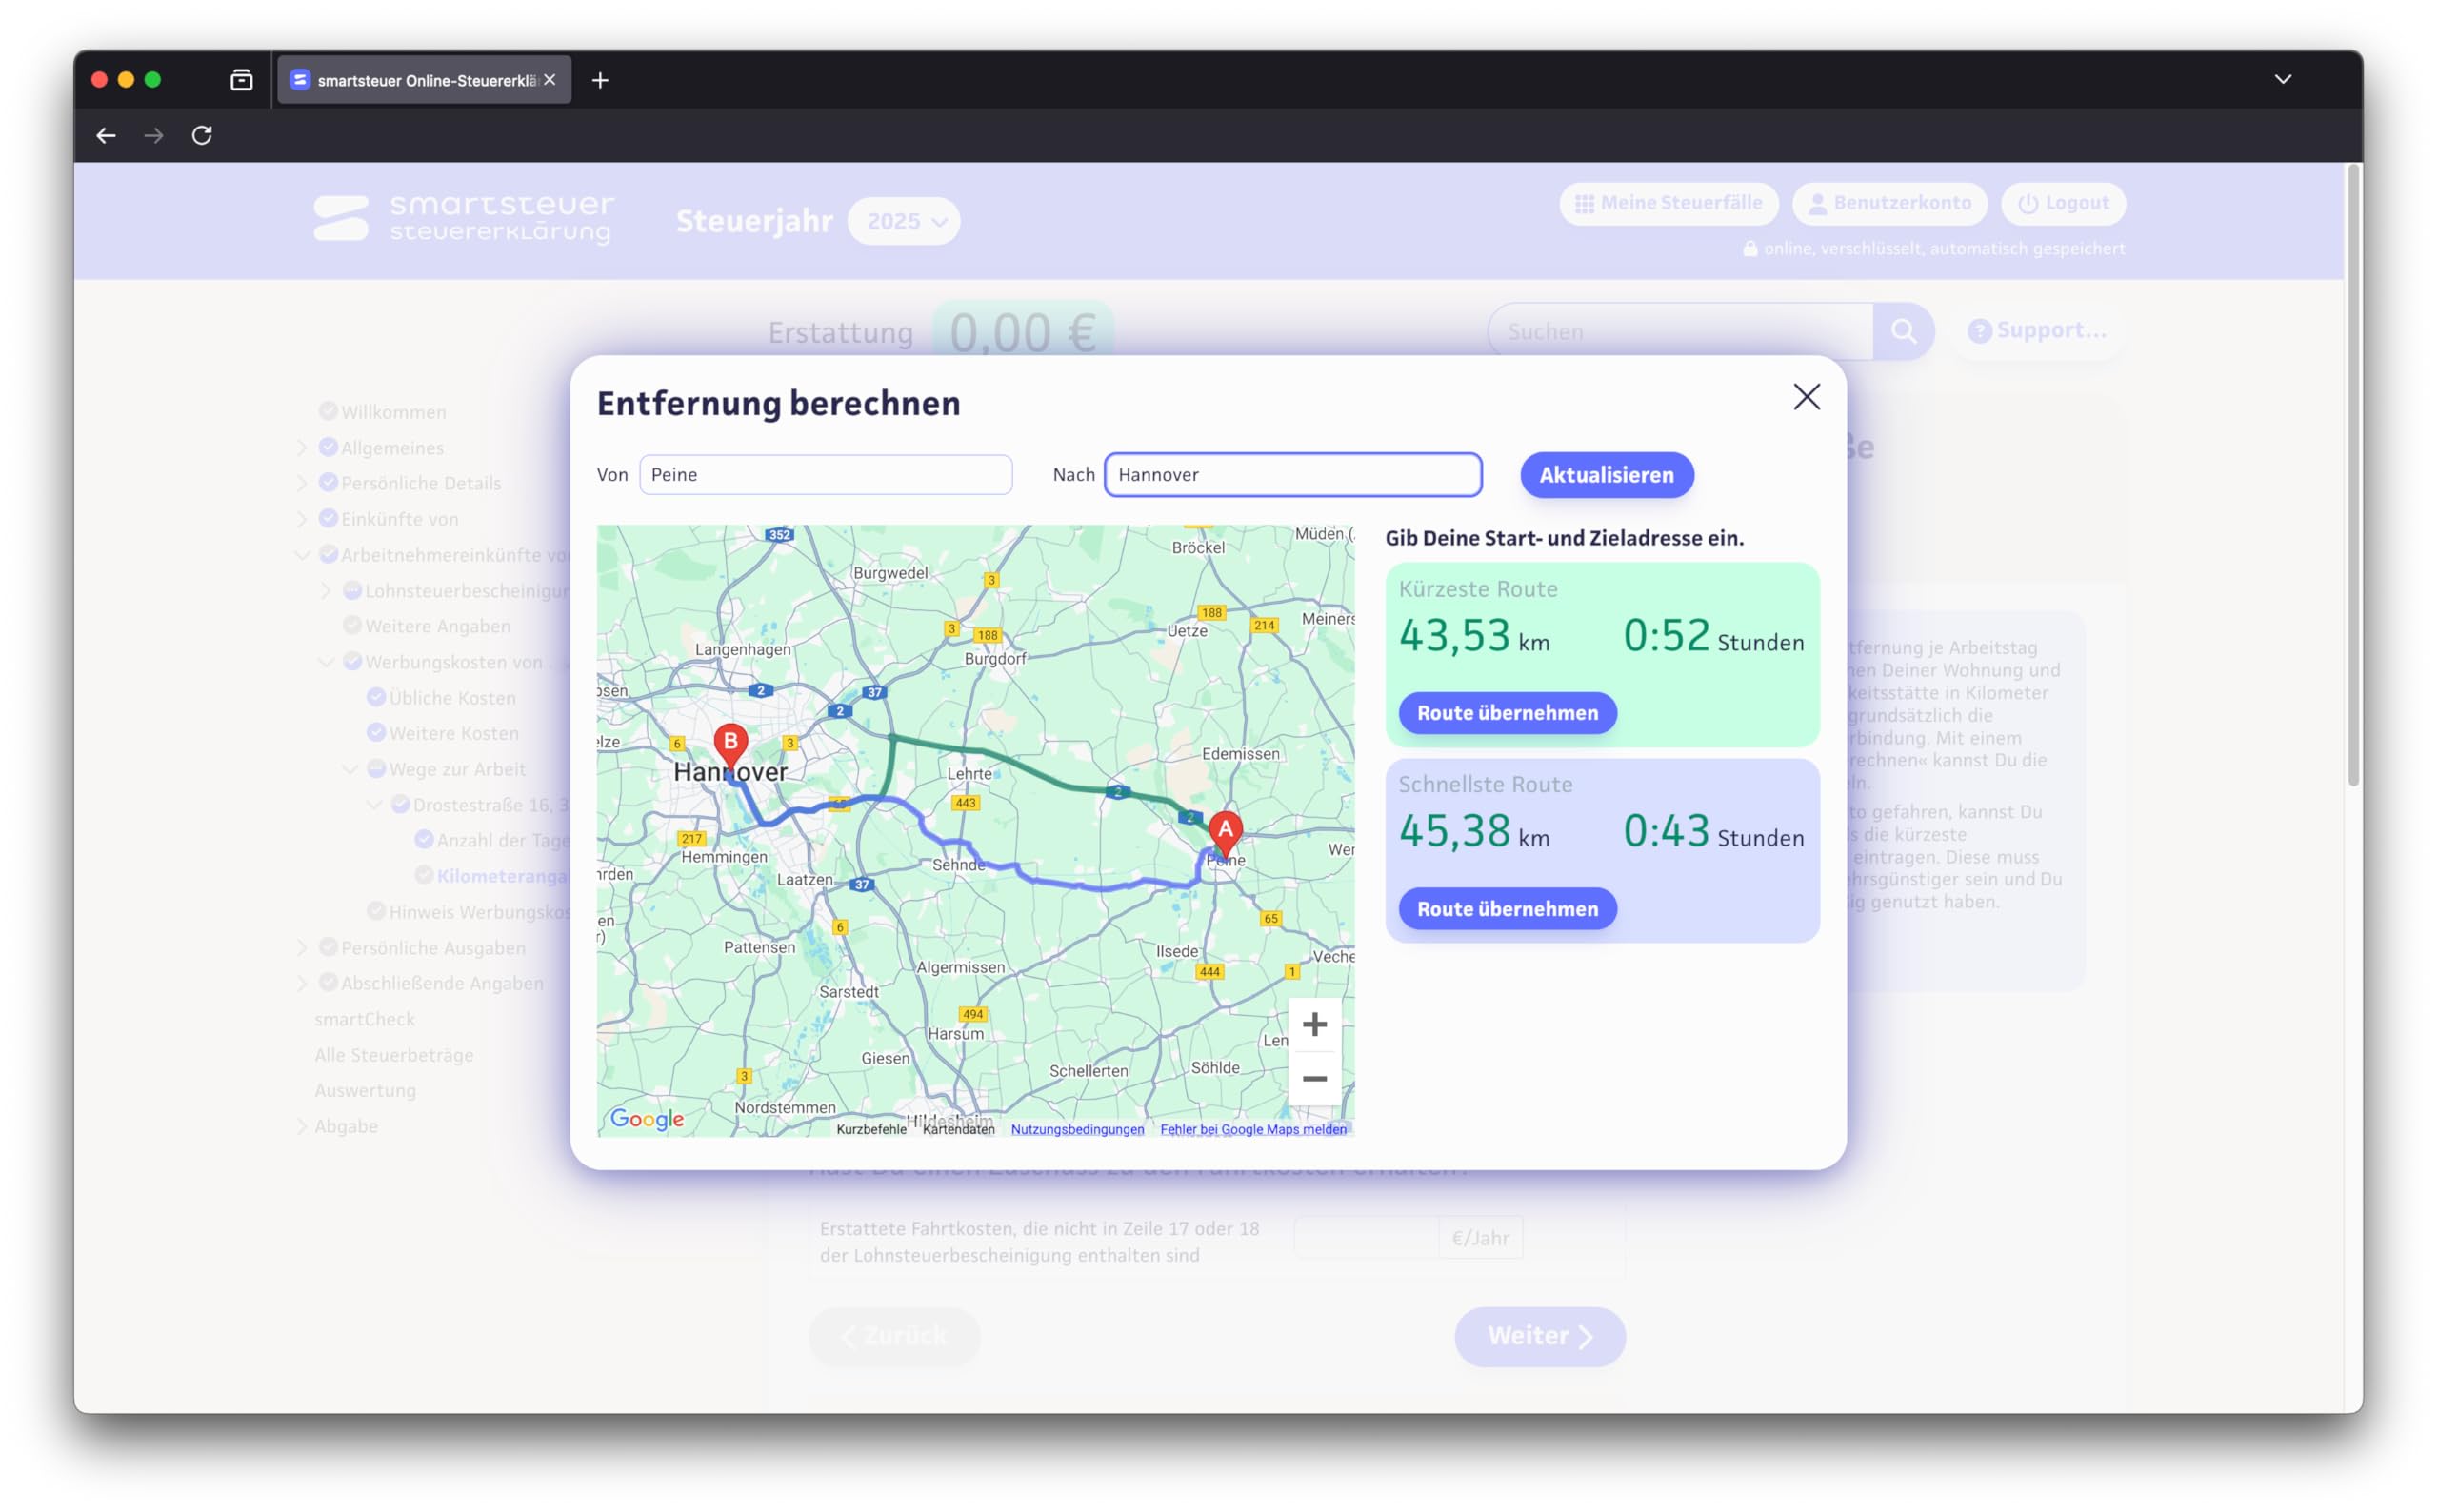This screenshot has height=1512, width=2438.
Task: Click Kartendaten map attribution
Action: [x=958, y=1129]
